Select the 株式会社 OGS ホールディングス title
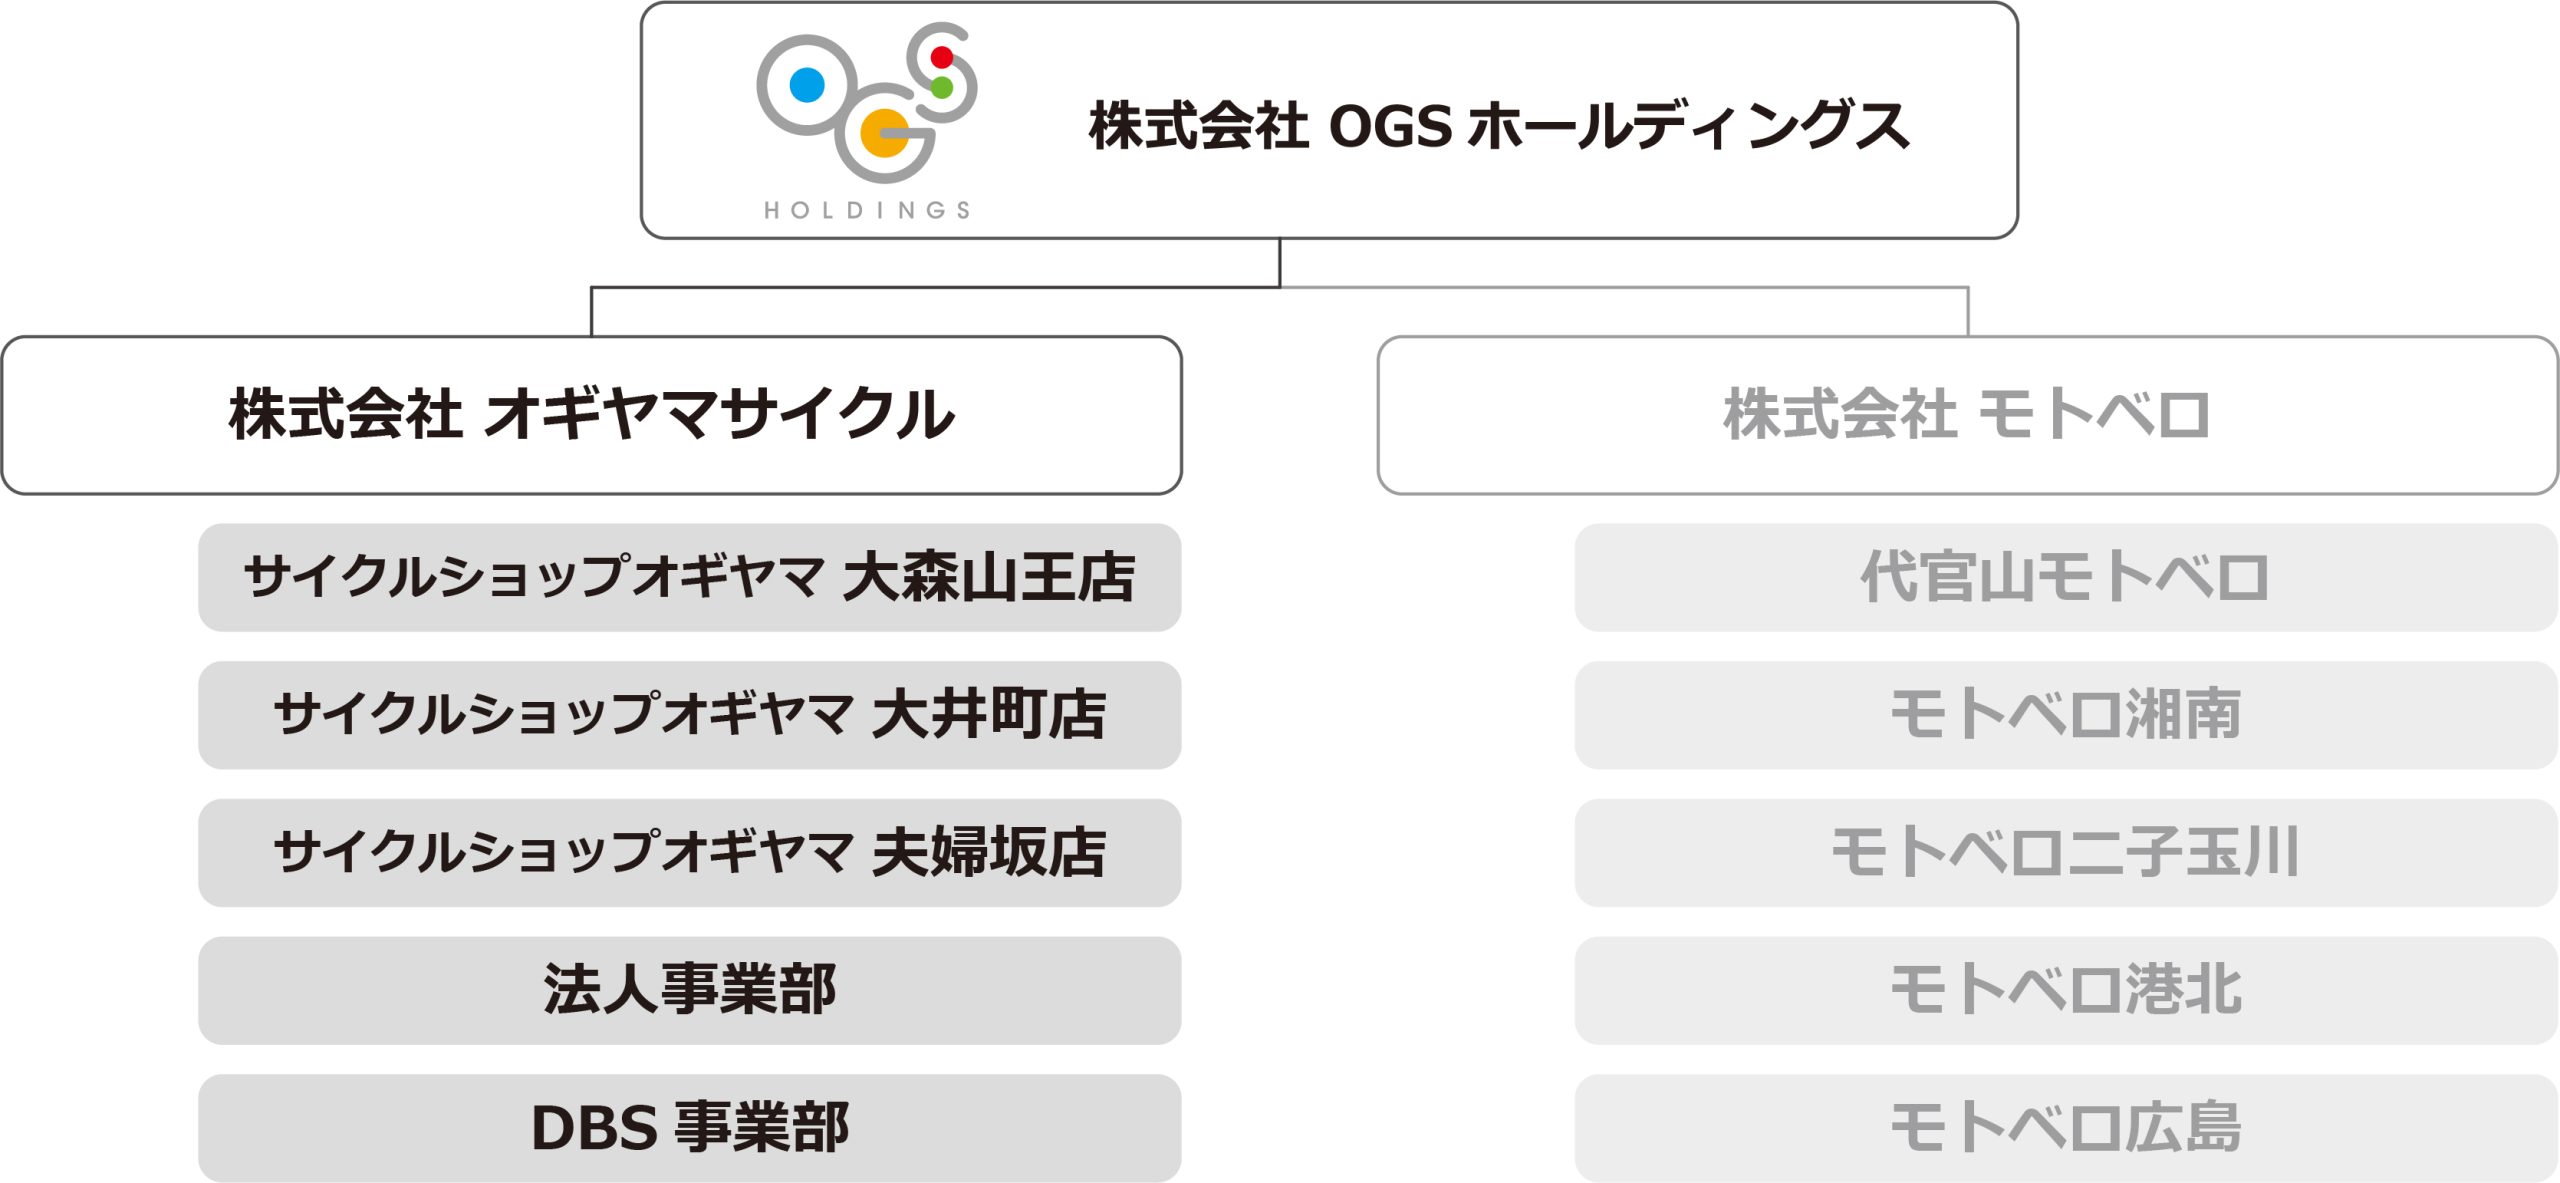Viewport: 2560px width, 1183px height. (x=1499, y=126)
